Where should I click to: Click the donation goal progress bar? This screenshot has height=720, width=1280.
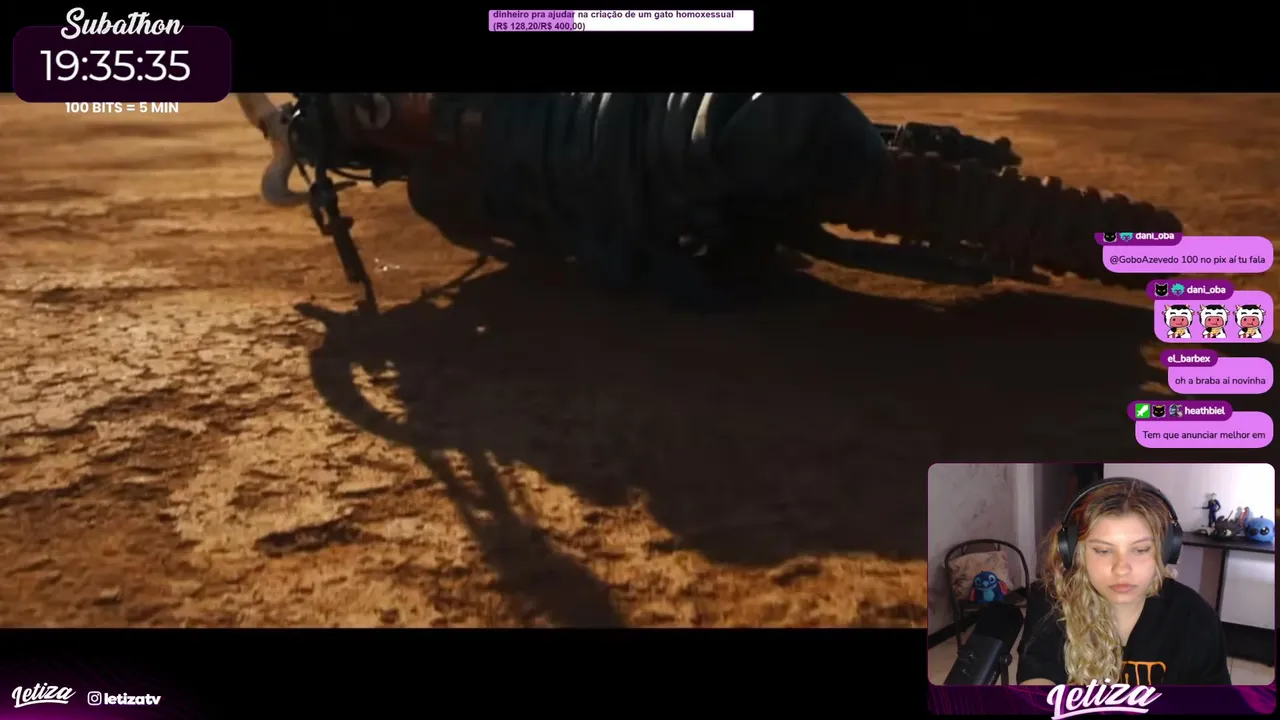pyautogui.click(x=621, y=20)
